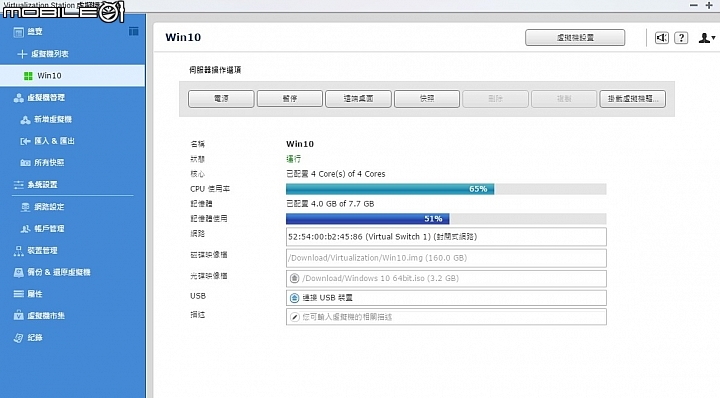Click the Win10 page title heading
This screenshot has width=720, height=398.
[183, 37]
